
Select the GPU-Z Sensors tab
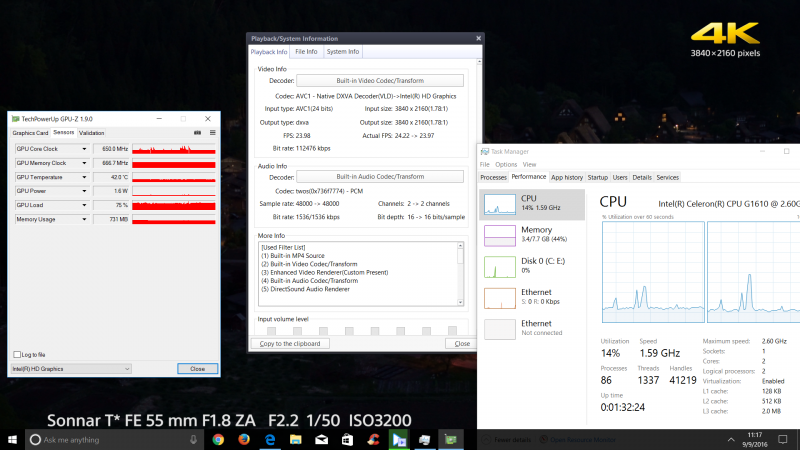pos(64,133)
